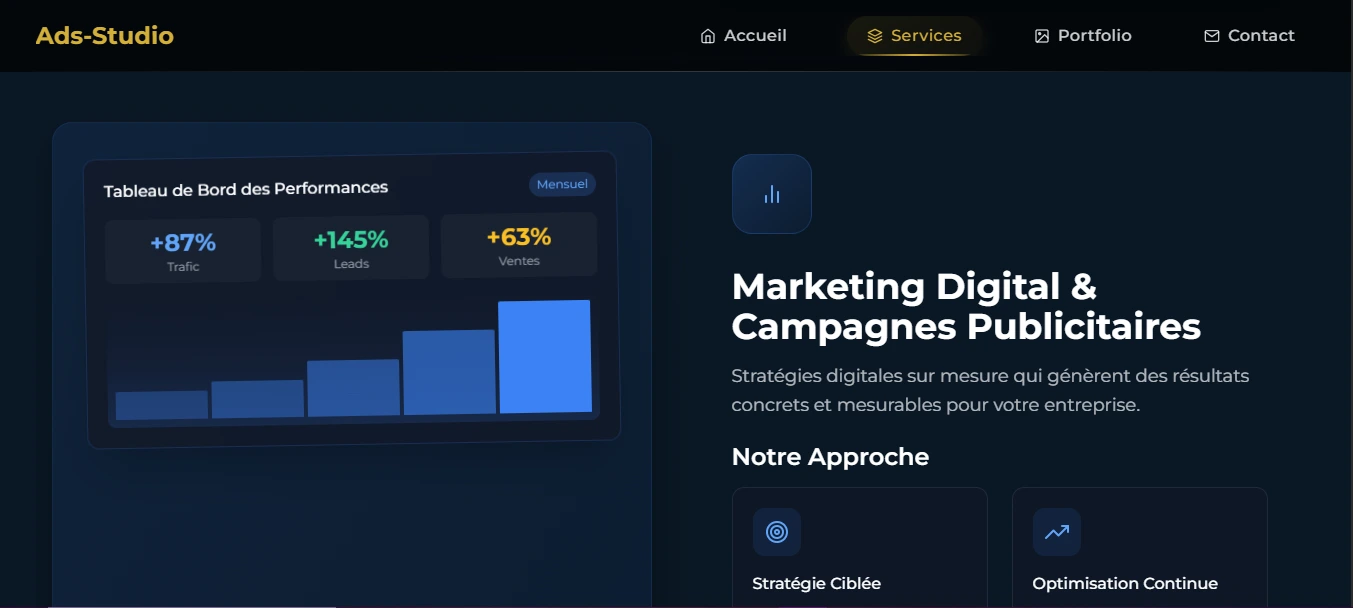Click the envelope icon beside Contact
The width and height of the screenshot is (1353, 608).
[x=1212, y=35]
